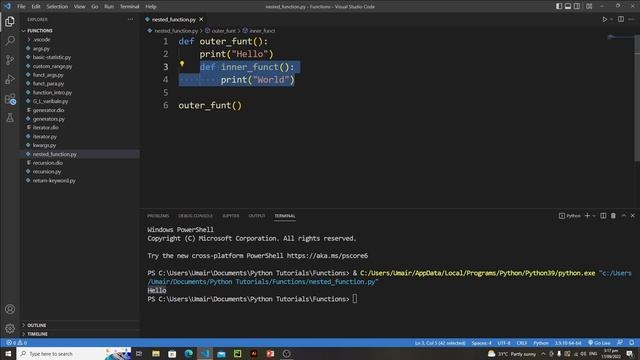Click errors and warnings count in status bar
The height and width of the screenshot is (360, 640).
(16, 343)
